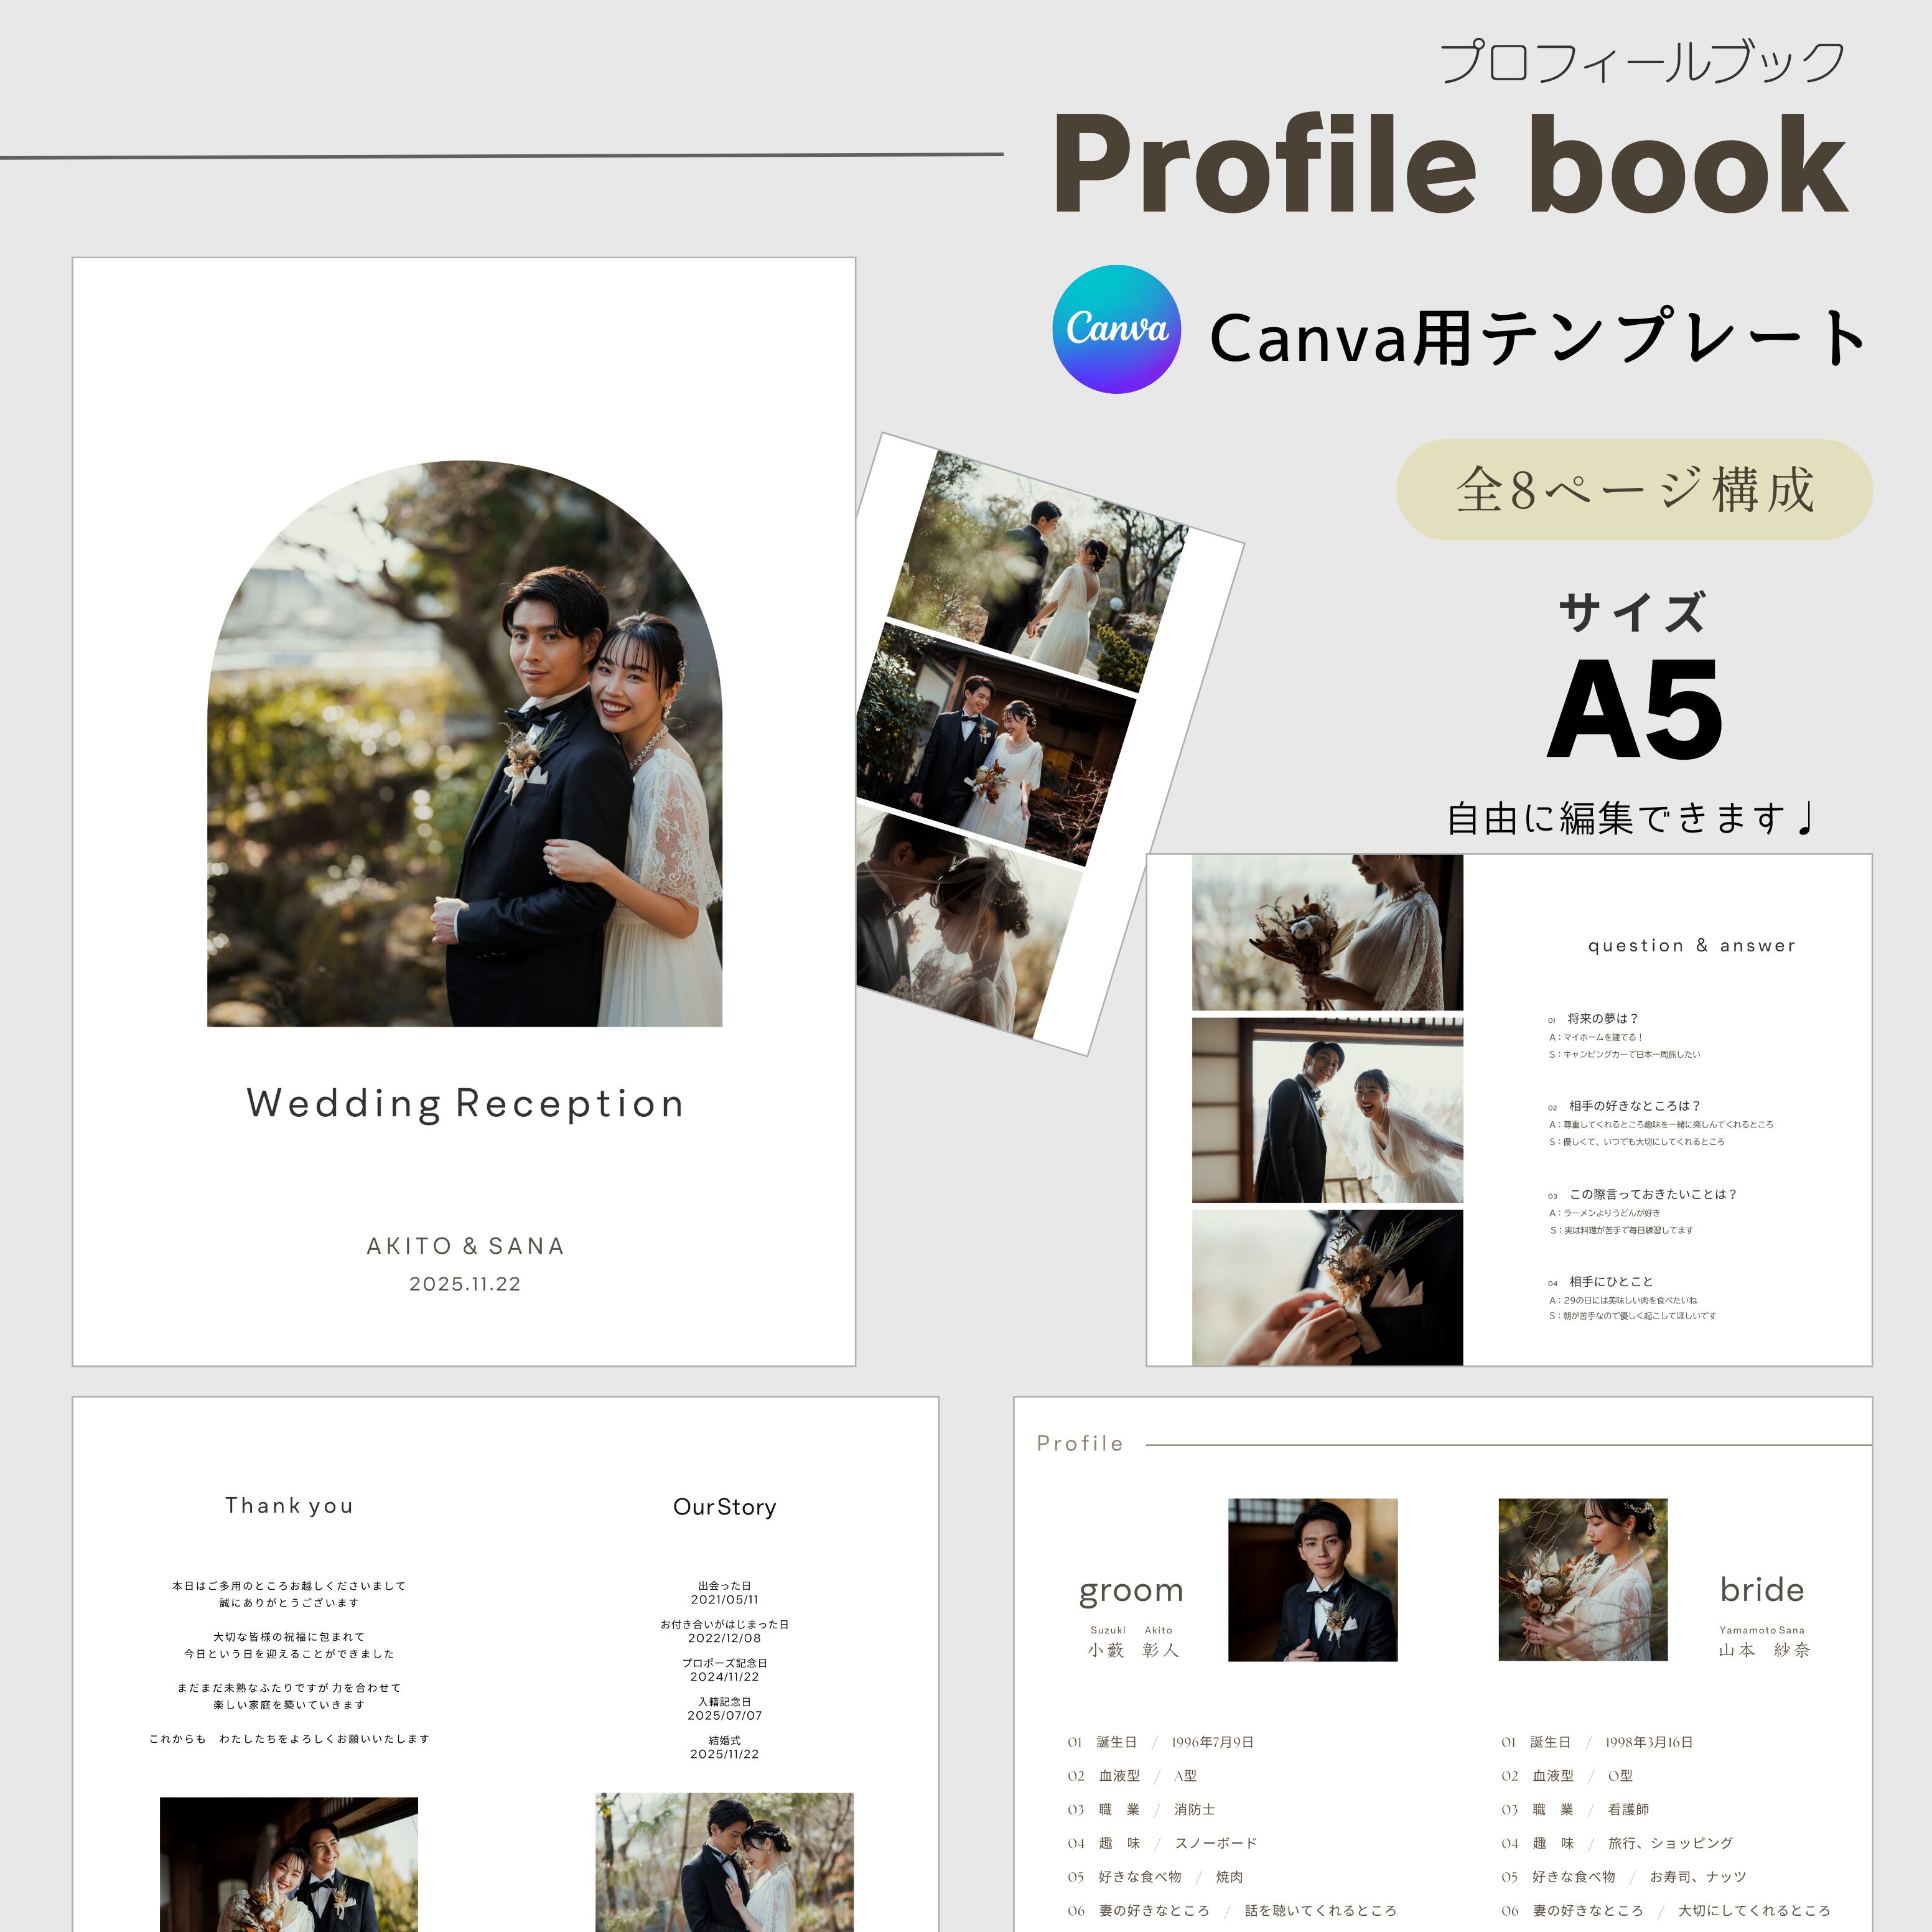The image size is (1932, 1932).
Task: Click the question & answer heading
Action: point(1691,945)
